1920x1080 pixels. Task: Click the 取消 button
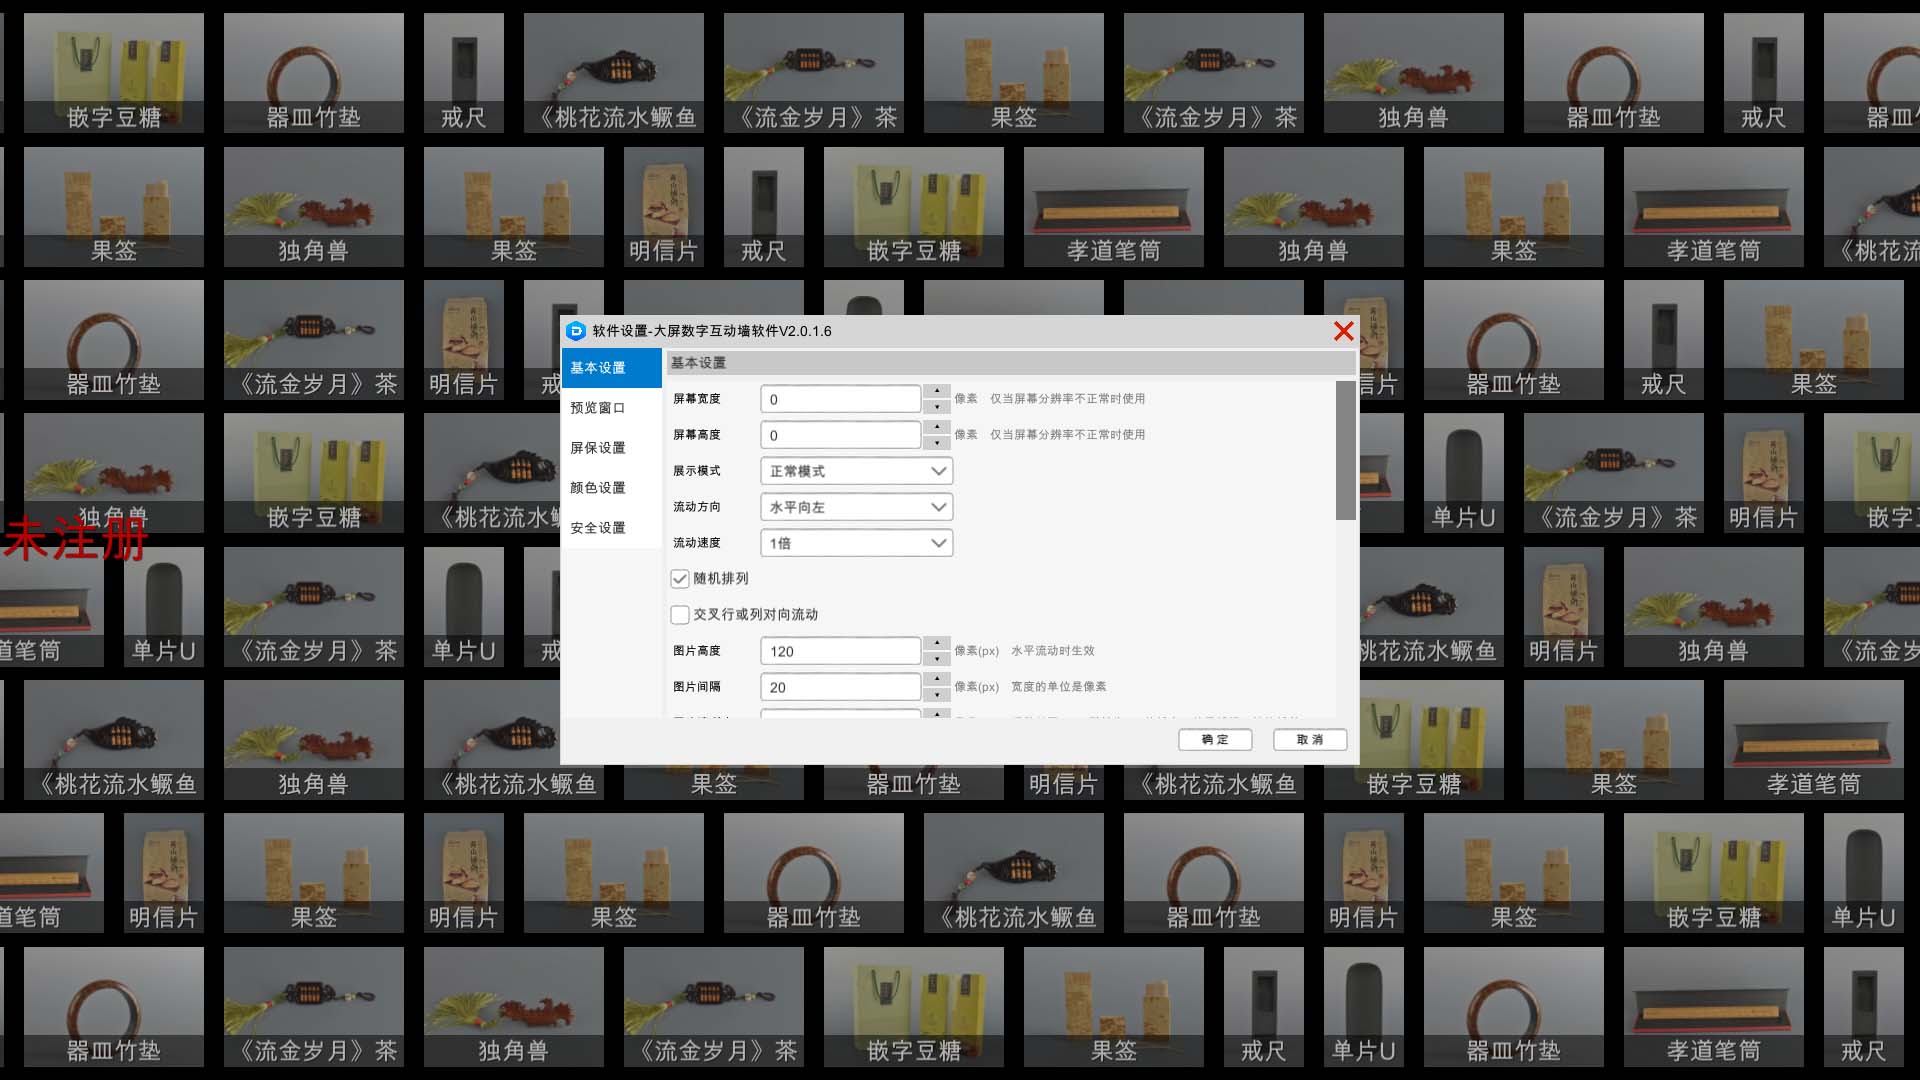(1310, 740)
